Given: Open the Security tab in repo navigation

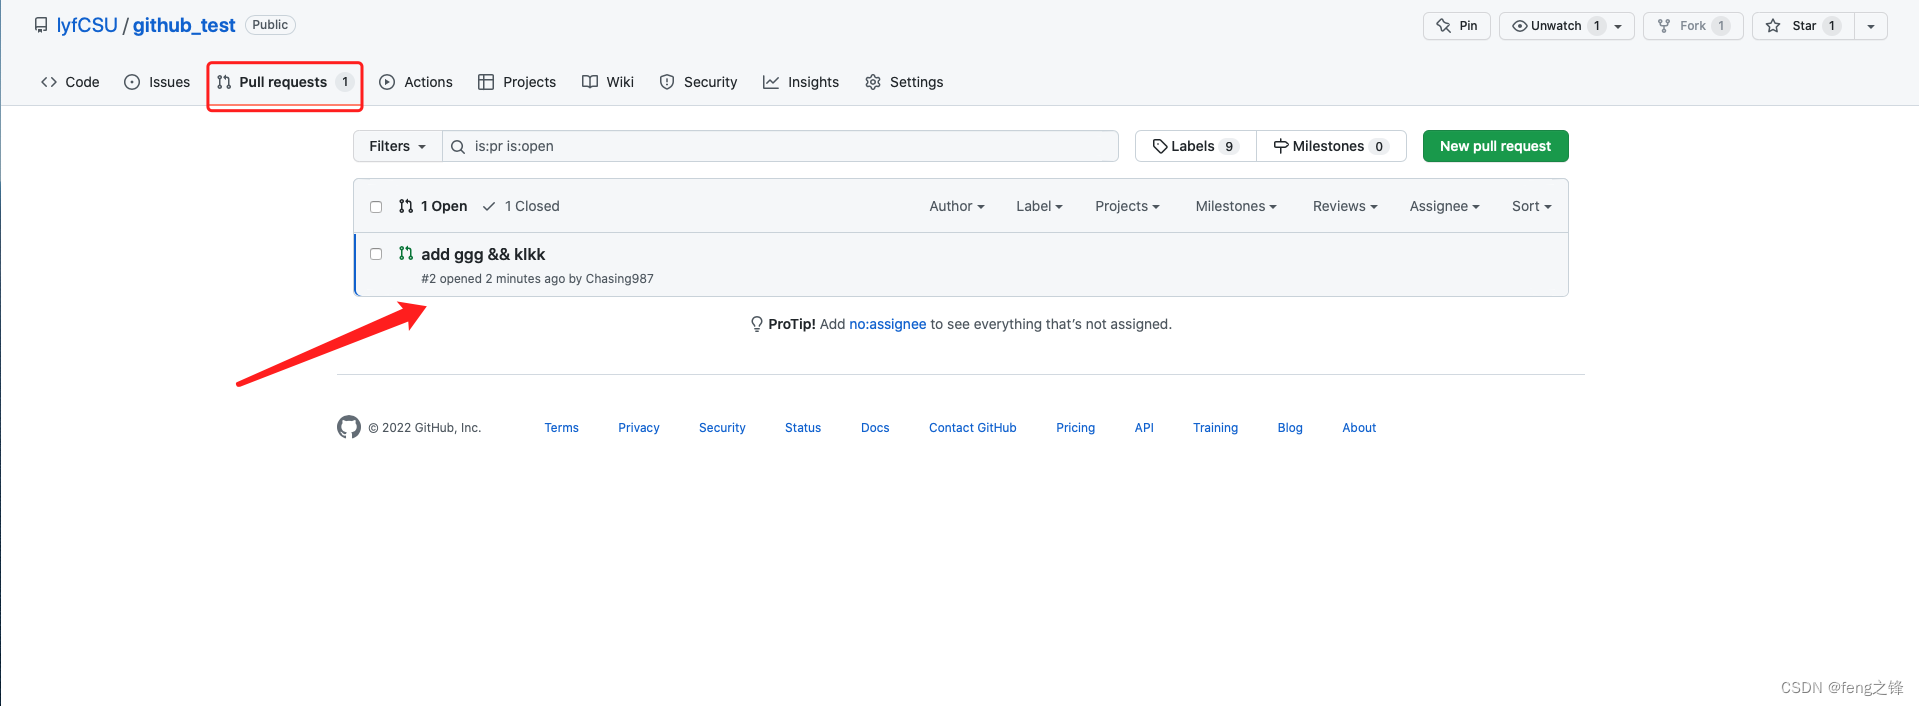Looking at the screenshot, I should pos(698,82).
